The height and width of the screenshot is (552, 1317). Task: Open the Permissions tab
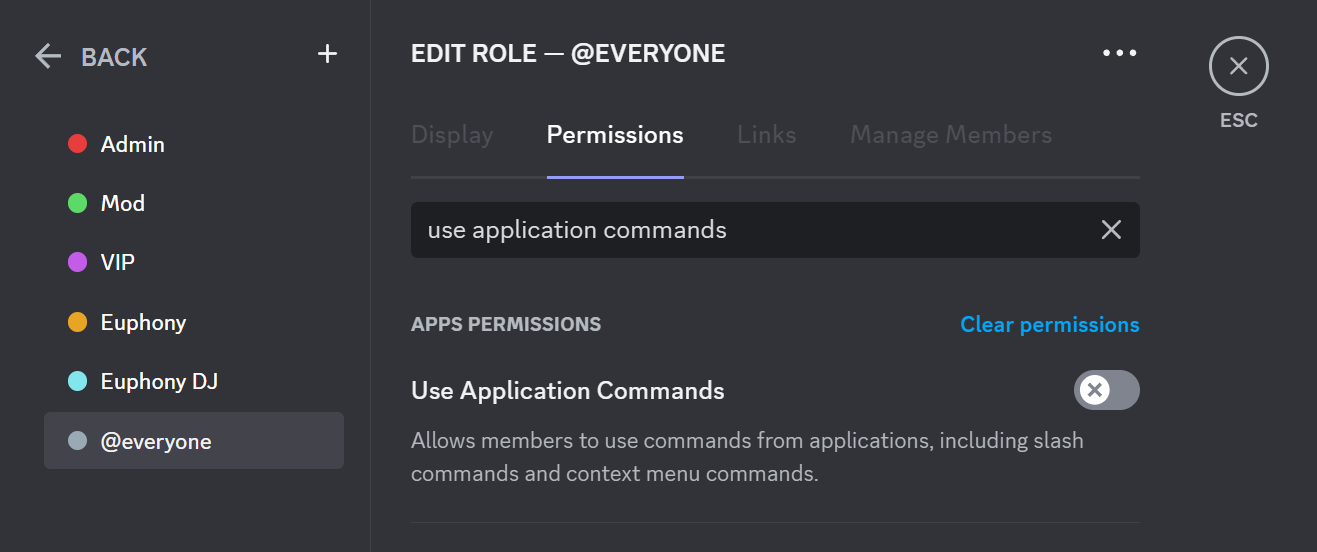tap(615, 134)
